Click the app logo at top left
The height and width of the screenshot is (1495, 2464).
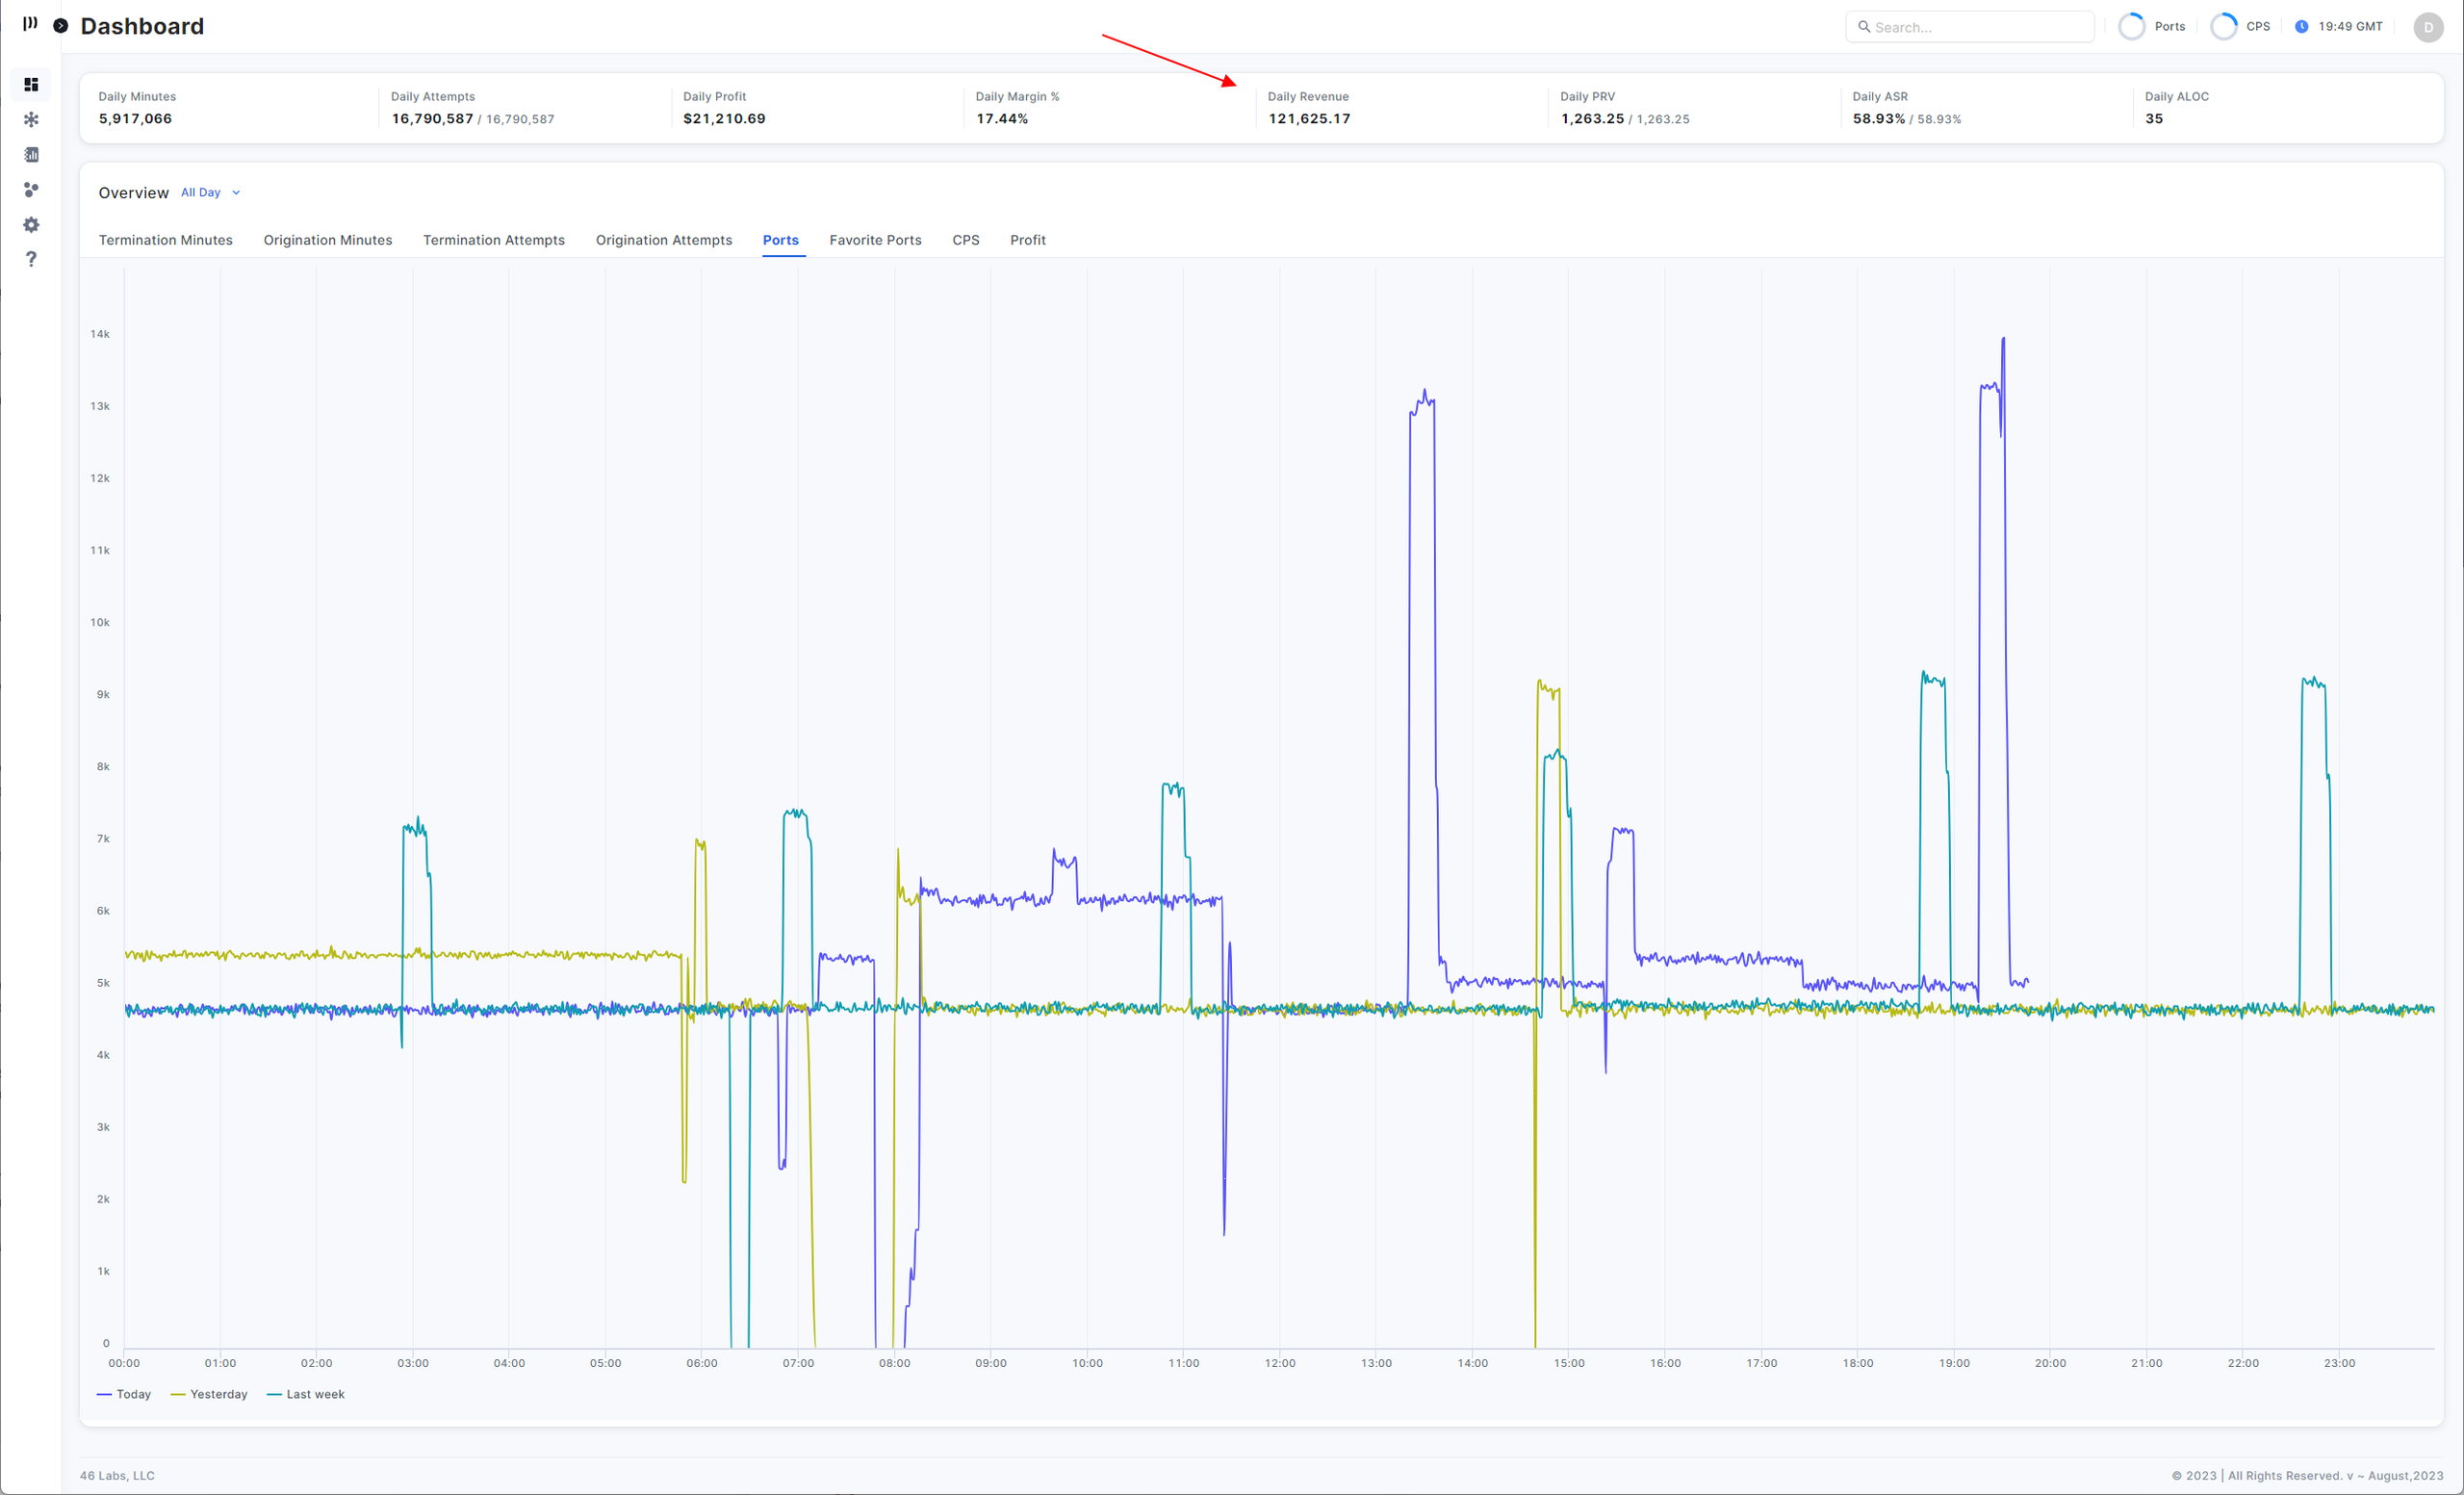point(30,23)
